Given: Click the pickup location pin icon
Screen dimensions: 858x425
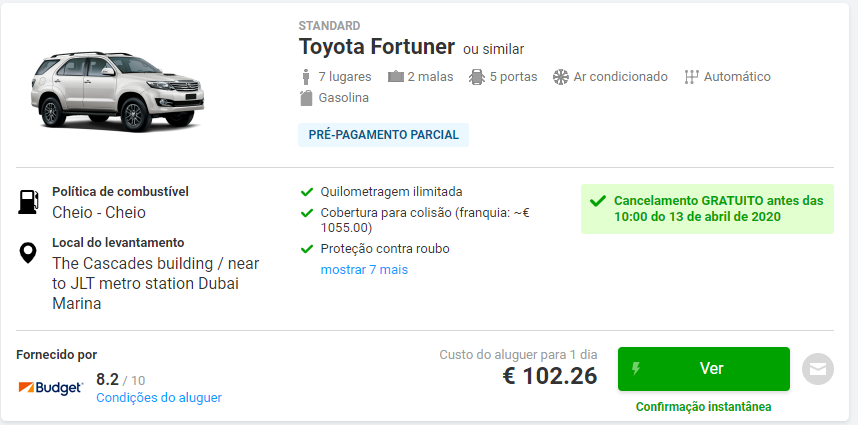Looking at the screenshot, I should pyautogui.click(x=28, y=253).
